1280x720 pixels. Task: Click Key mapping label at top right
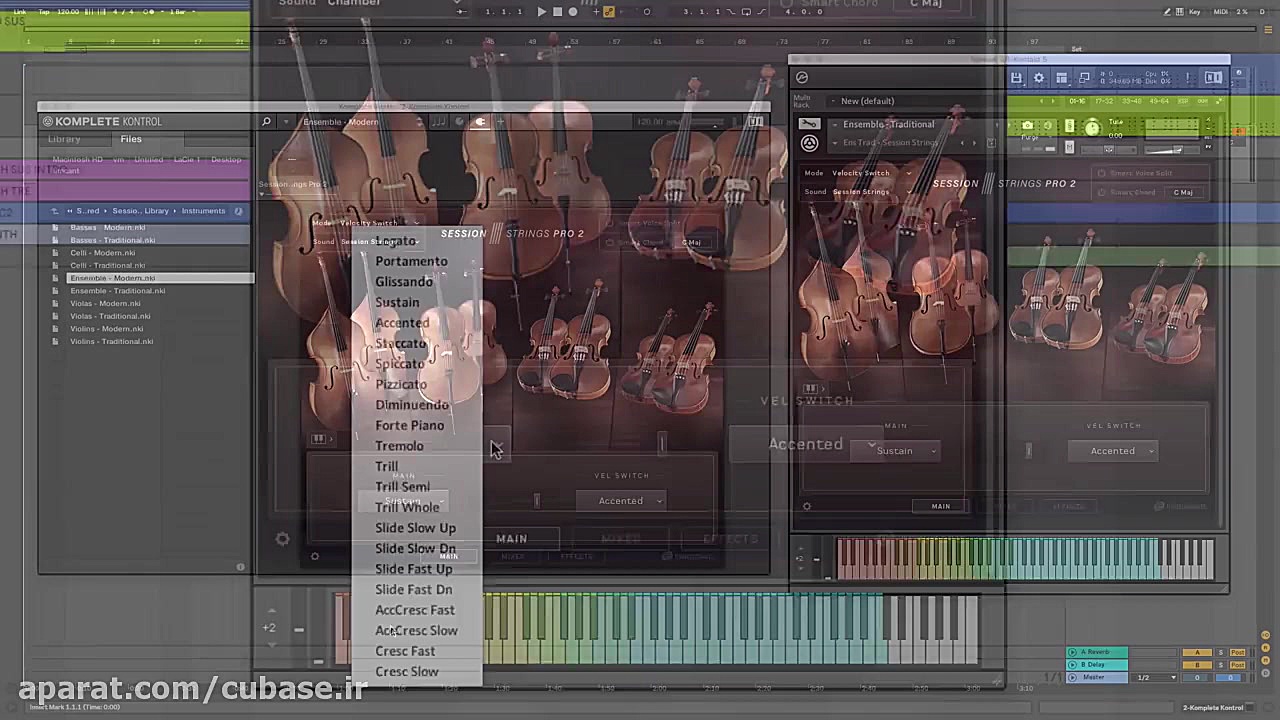pos(1194,12)
